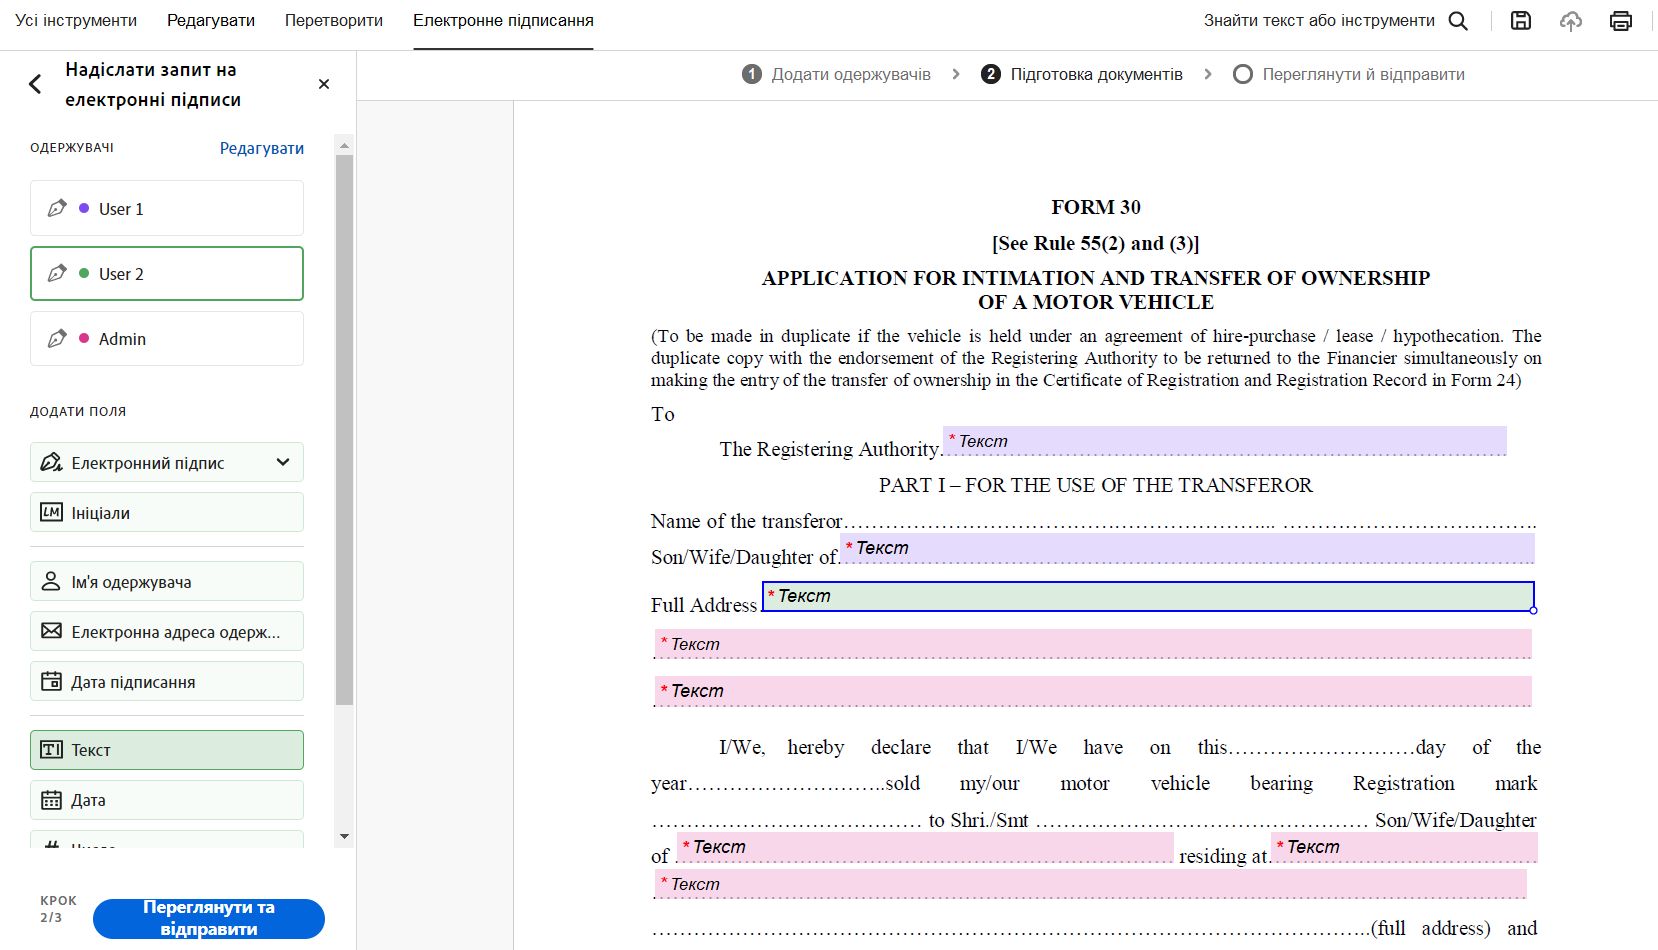The height and width of the screenshot is (950, 1658).
Task: Click pink text field after 'of'
Action: (925, 847)
